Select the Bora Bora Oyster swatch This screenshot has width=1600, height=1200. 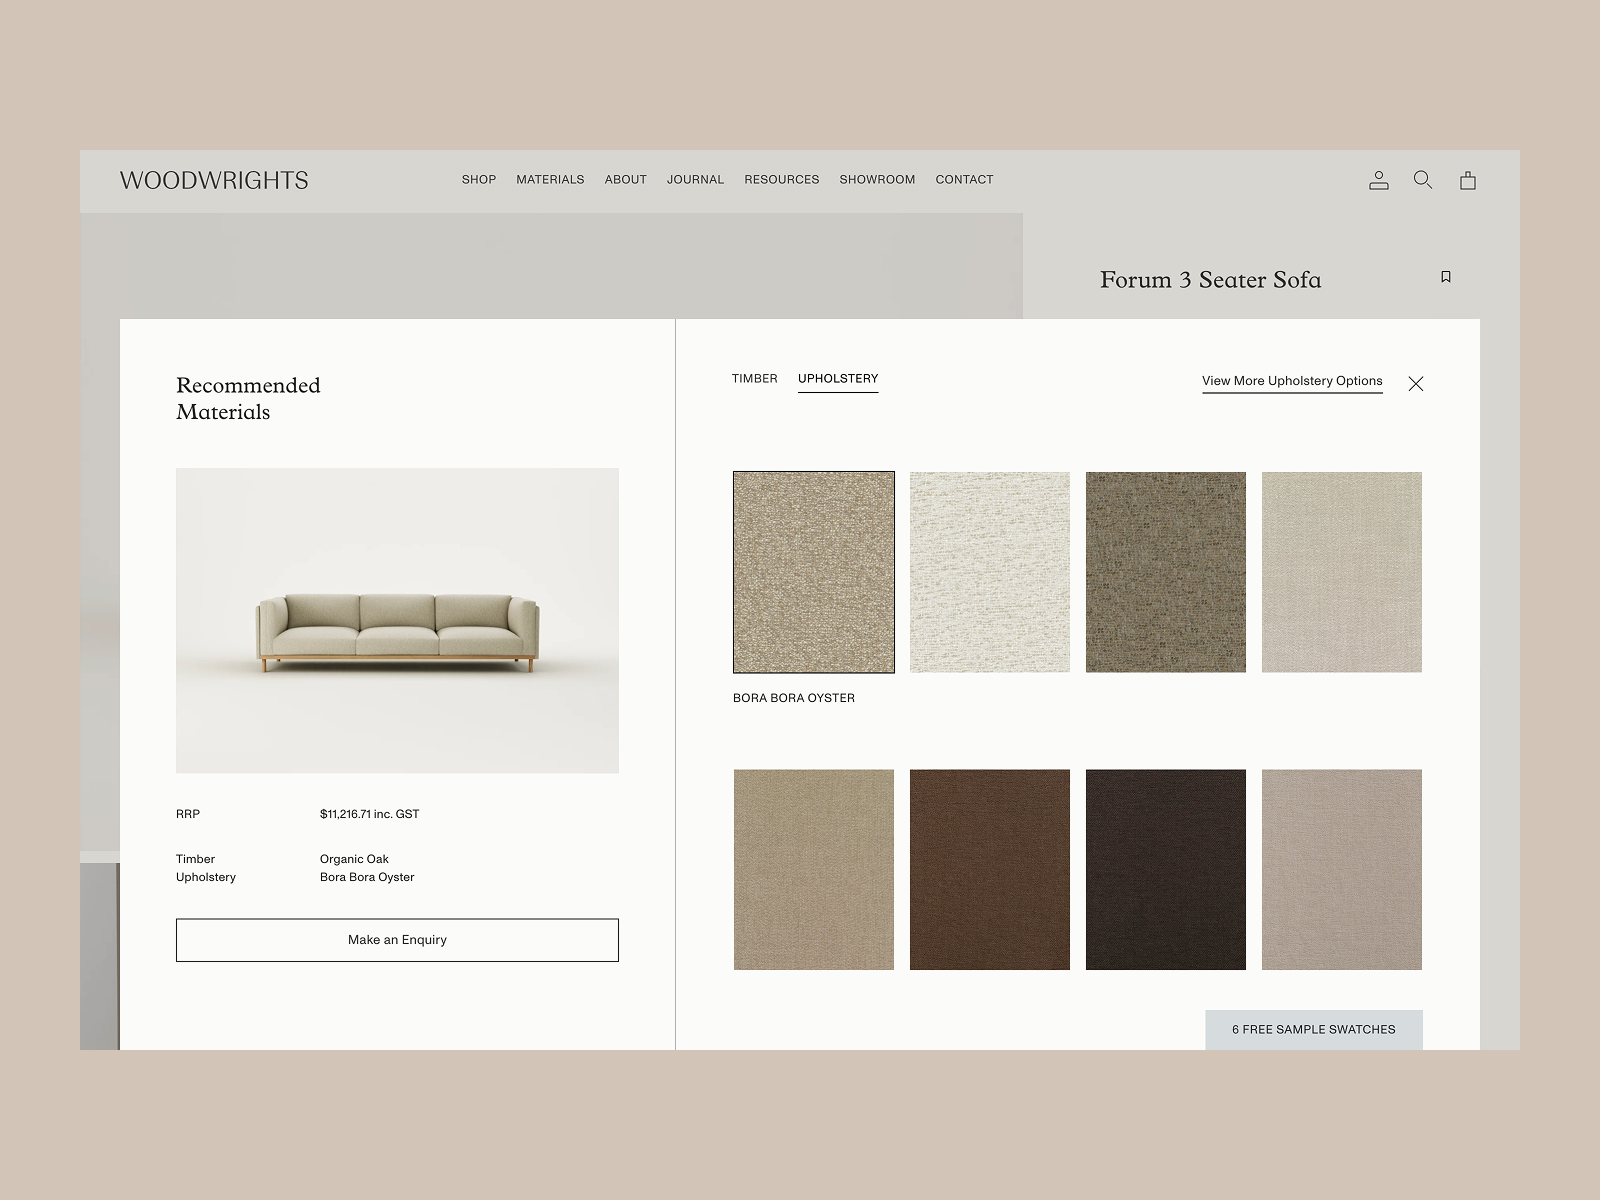[814, 572]
